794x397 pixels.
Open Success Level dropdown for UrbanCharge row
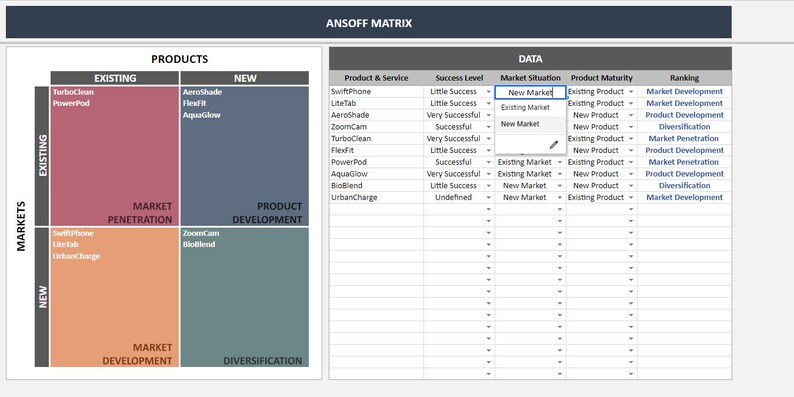click(x=489, y=197)
